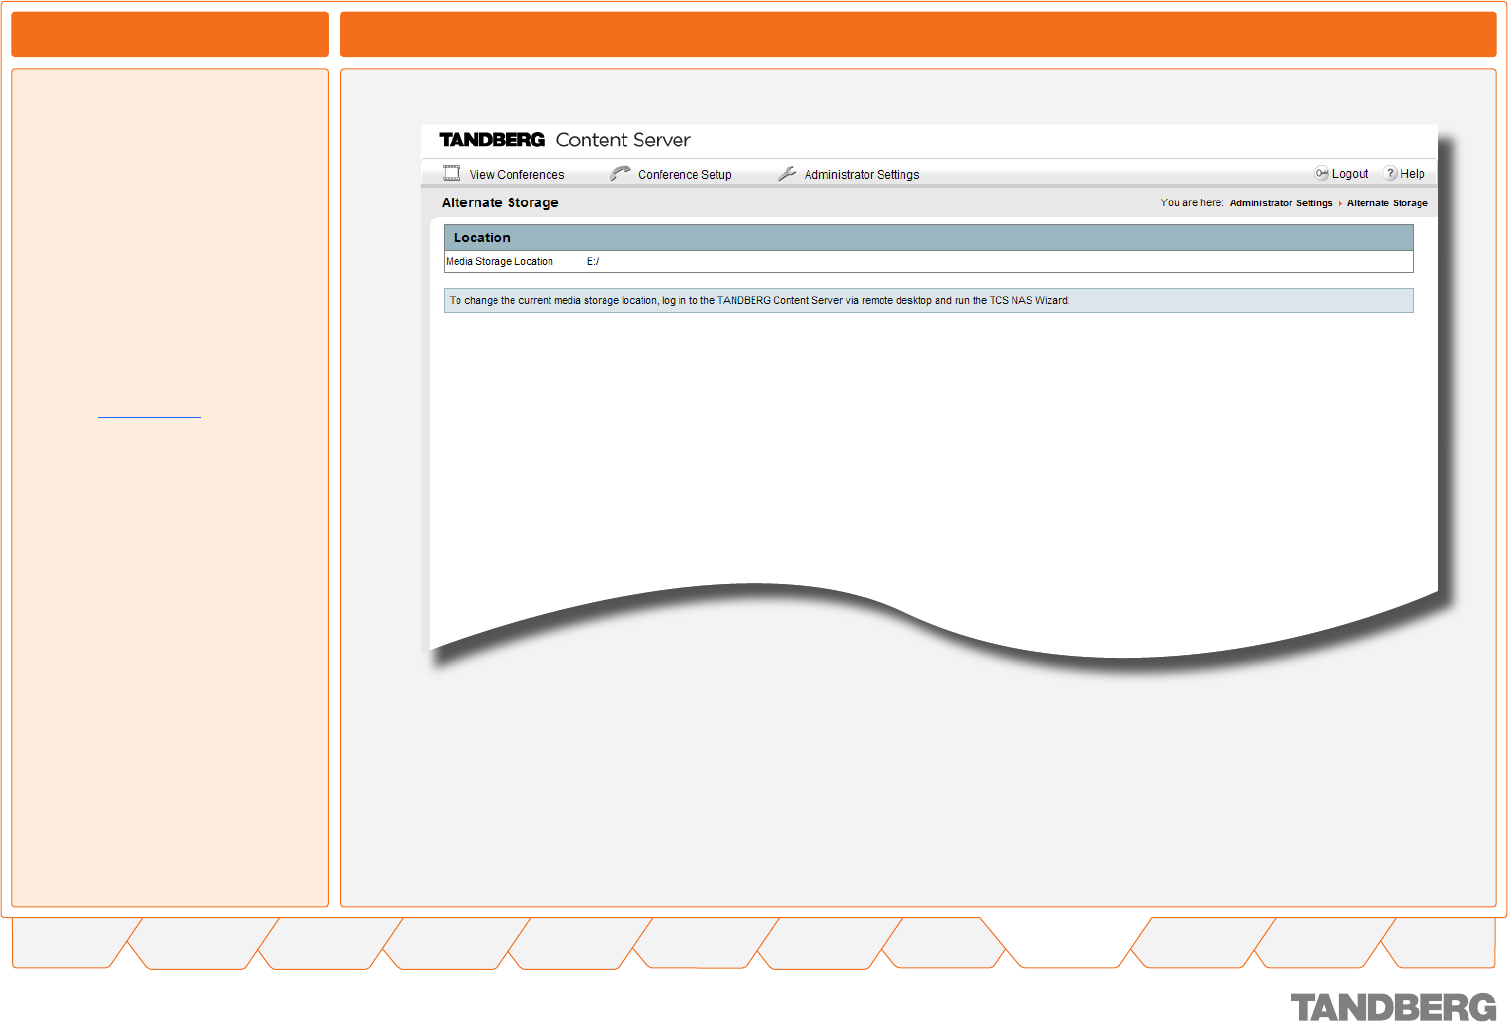Click the key icon next to Logout
Screen dimensions: 1508x1022
[1321, 173]
